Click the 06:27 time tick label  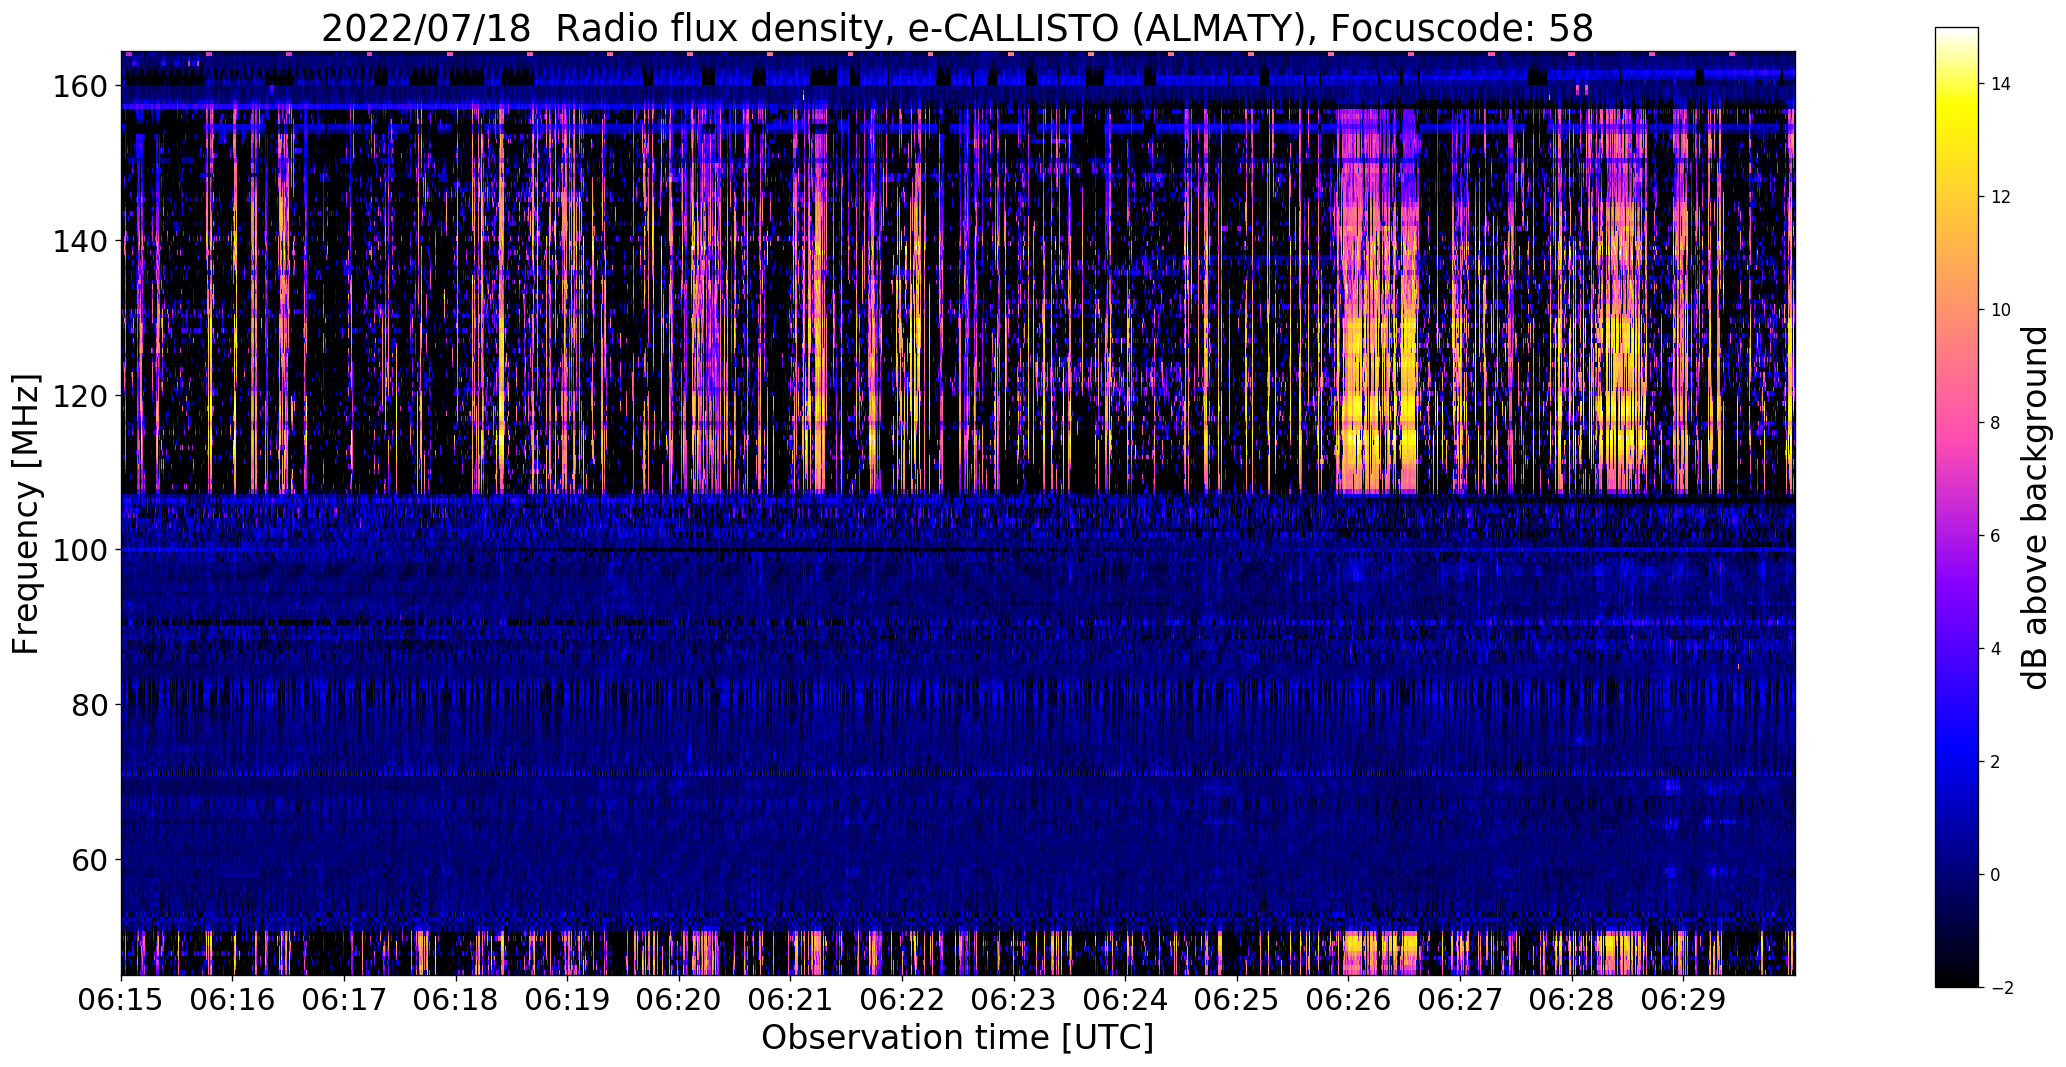(1460, 999)
